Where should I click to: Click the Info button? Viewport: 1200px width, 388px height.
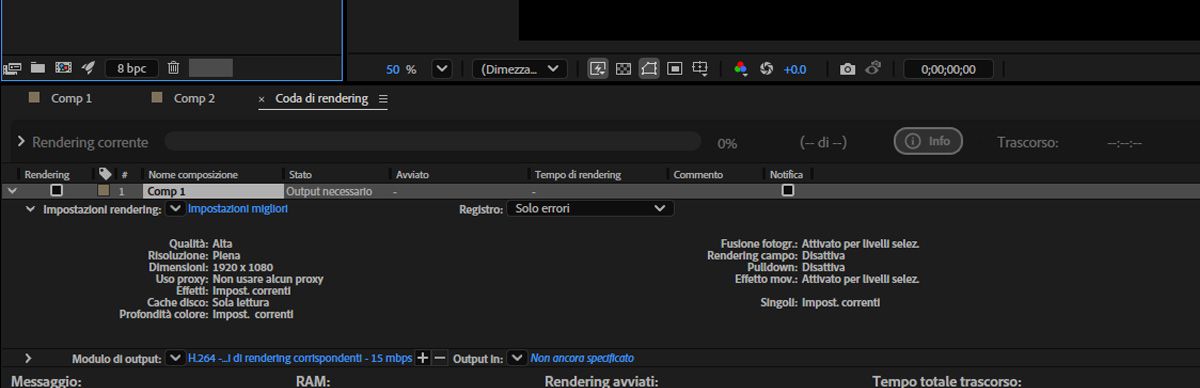928,142
